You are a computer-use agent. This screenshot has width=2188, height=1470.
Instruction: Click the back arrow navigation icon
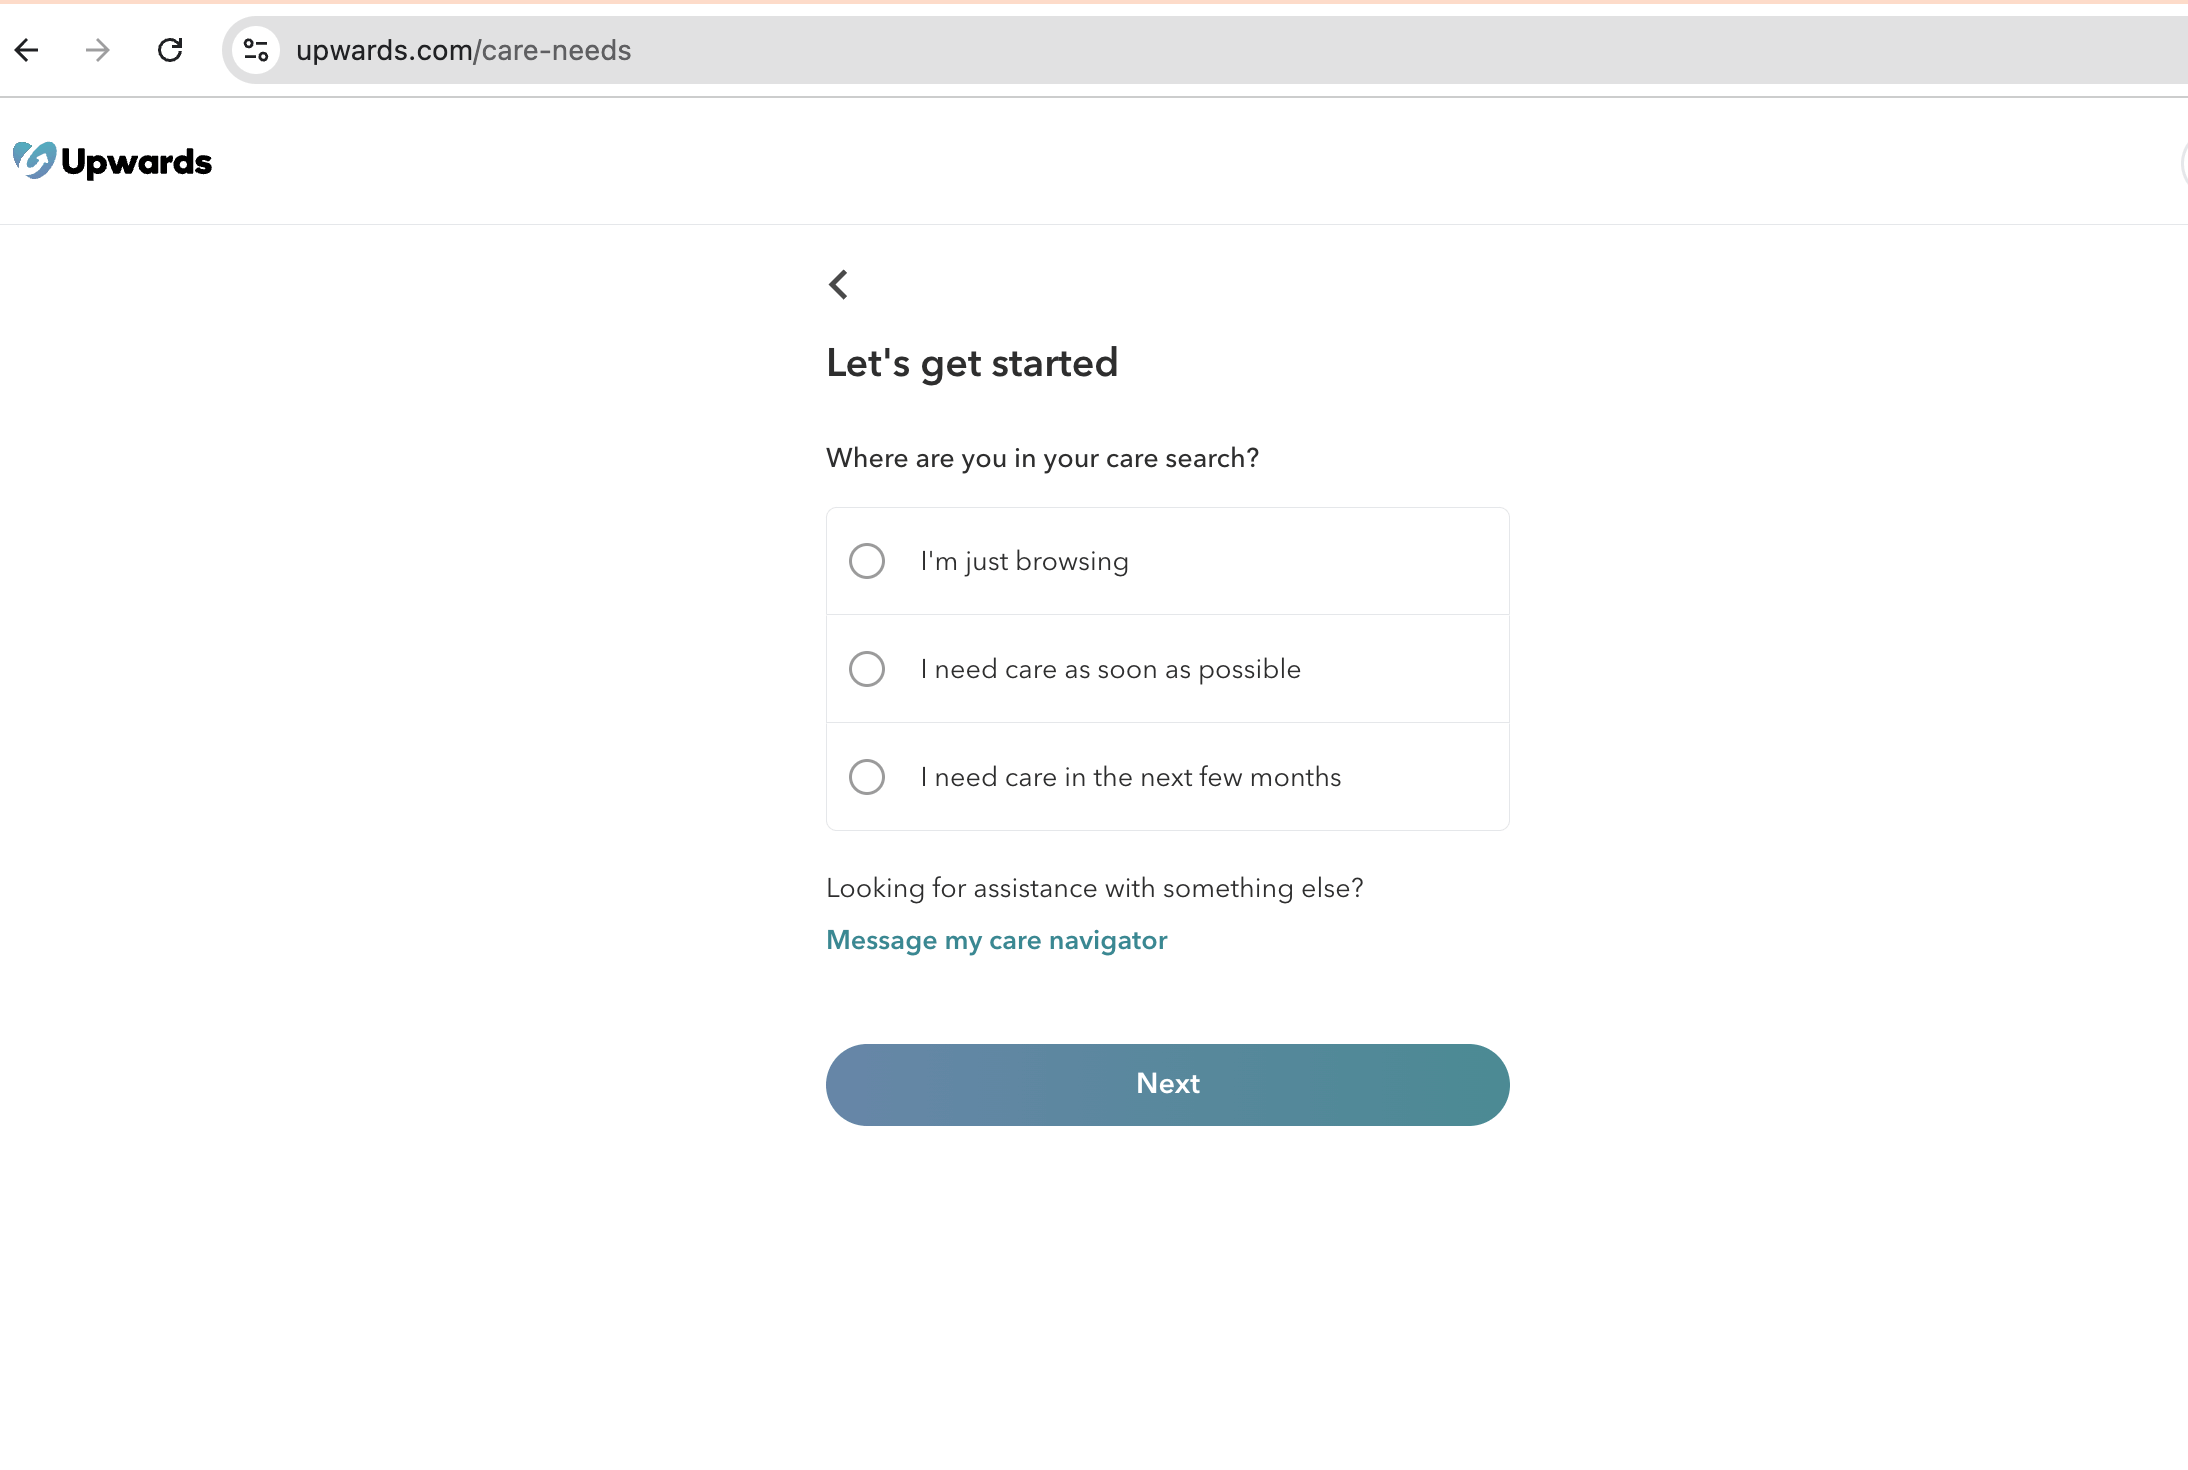[840, 284]
